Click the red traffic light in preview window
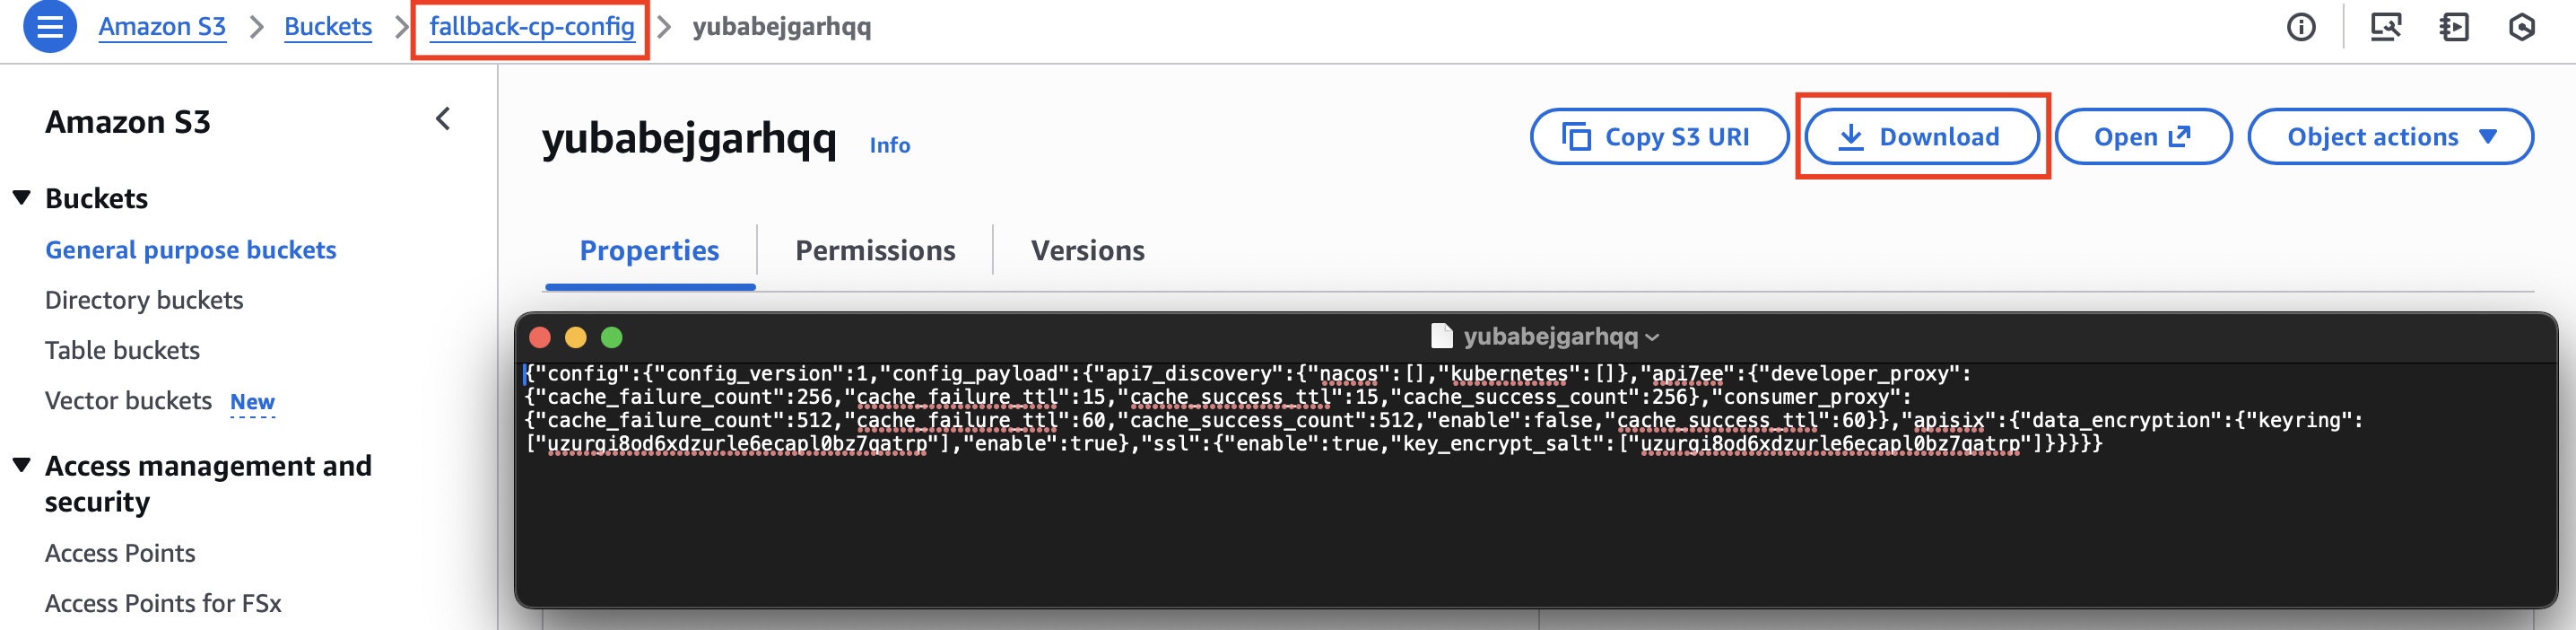 (540, 337)
